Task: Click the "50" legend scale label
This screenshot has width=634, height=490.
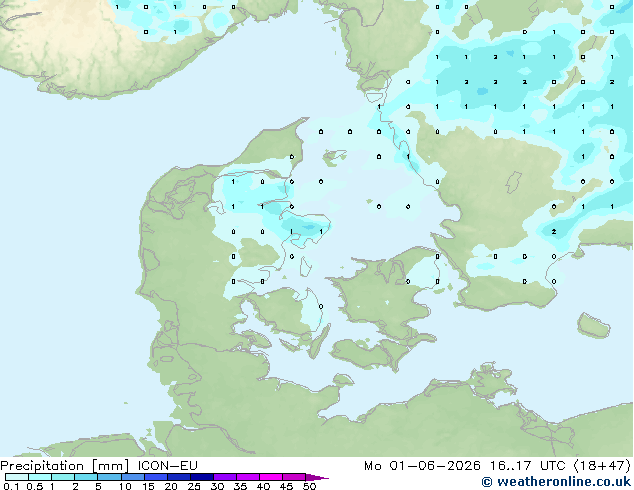Action: point(309,486)
